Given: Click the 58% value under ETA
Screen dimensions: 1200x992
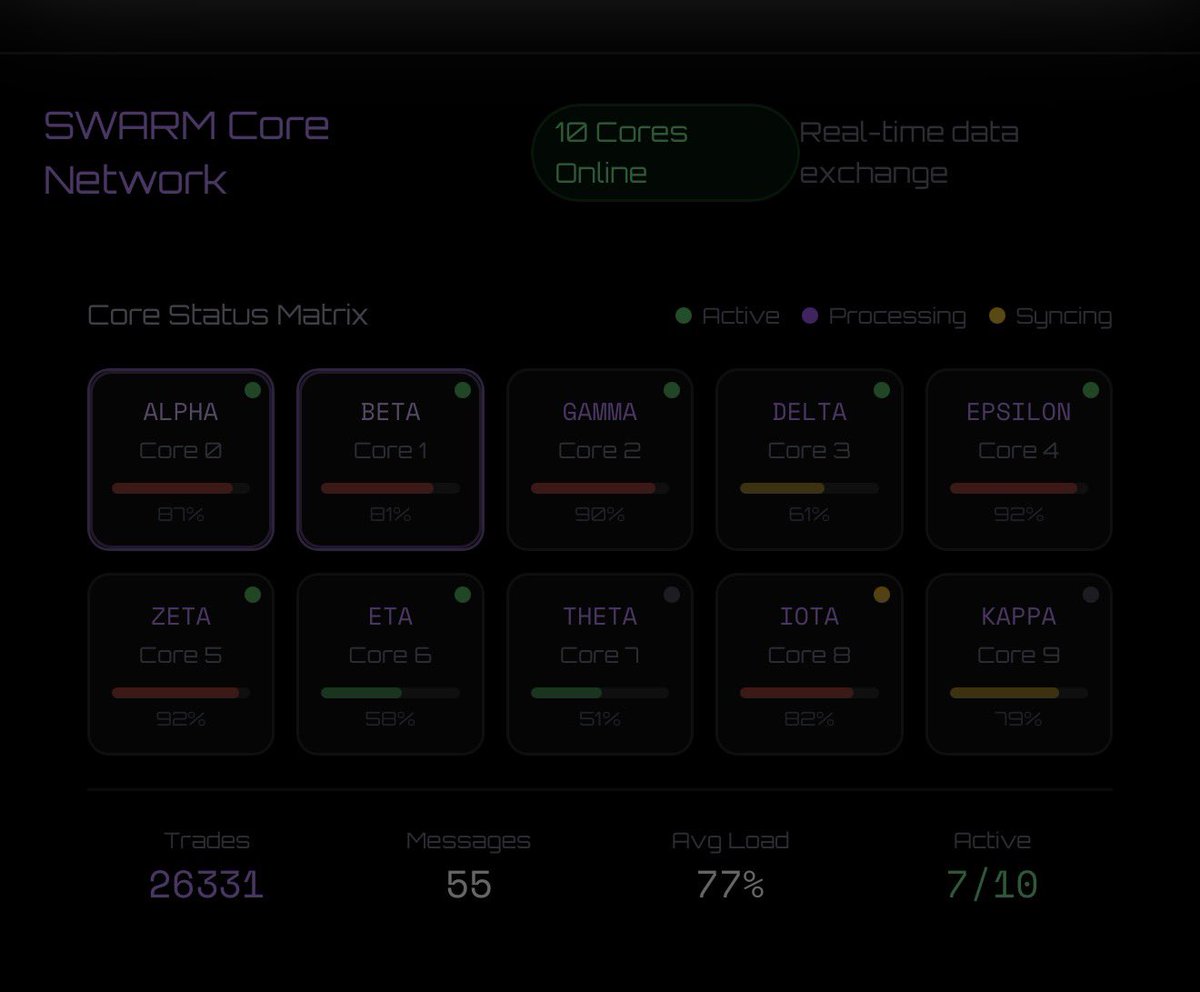Looking at the screenshot, I should pyautogui.click(x=391, y=719).
